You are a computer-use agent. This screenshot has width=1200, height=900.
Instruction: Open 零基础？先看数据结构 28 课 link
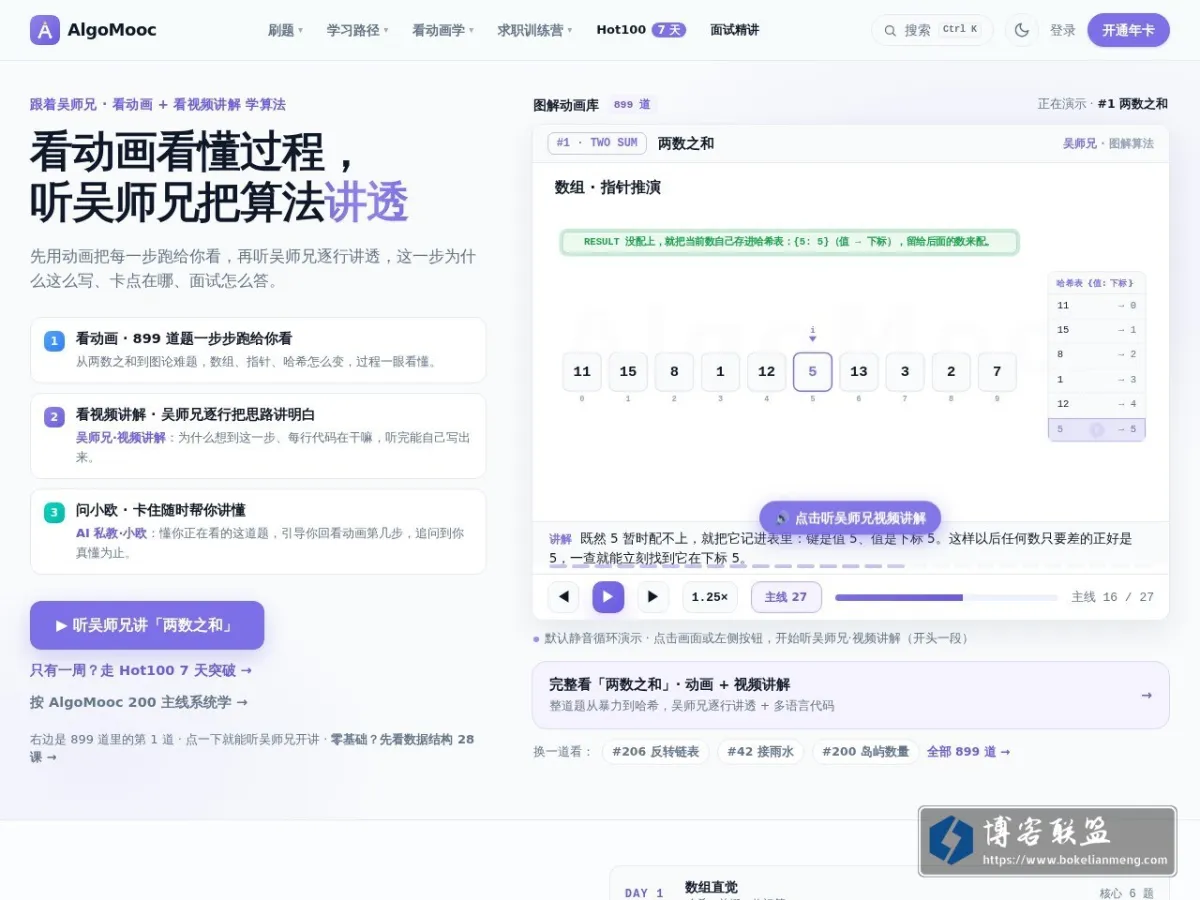click(x=252, y=748)
